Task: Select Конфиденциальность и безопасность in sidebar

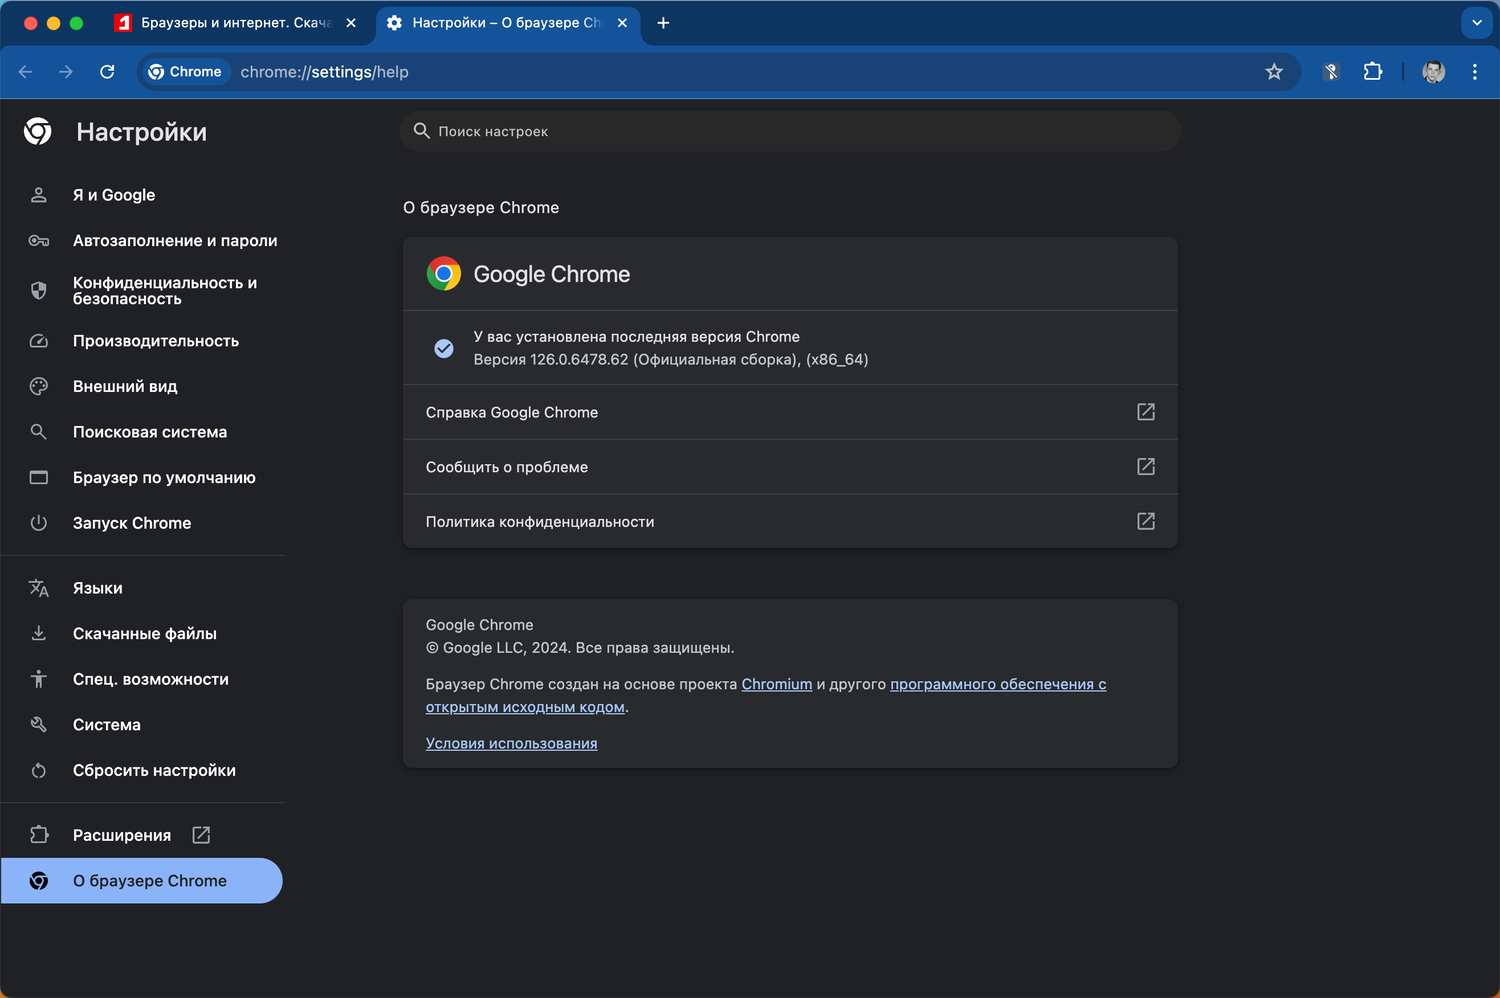Action: (164, 291)
